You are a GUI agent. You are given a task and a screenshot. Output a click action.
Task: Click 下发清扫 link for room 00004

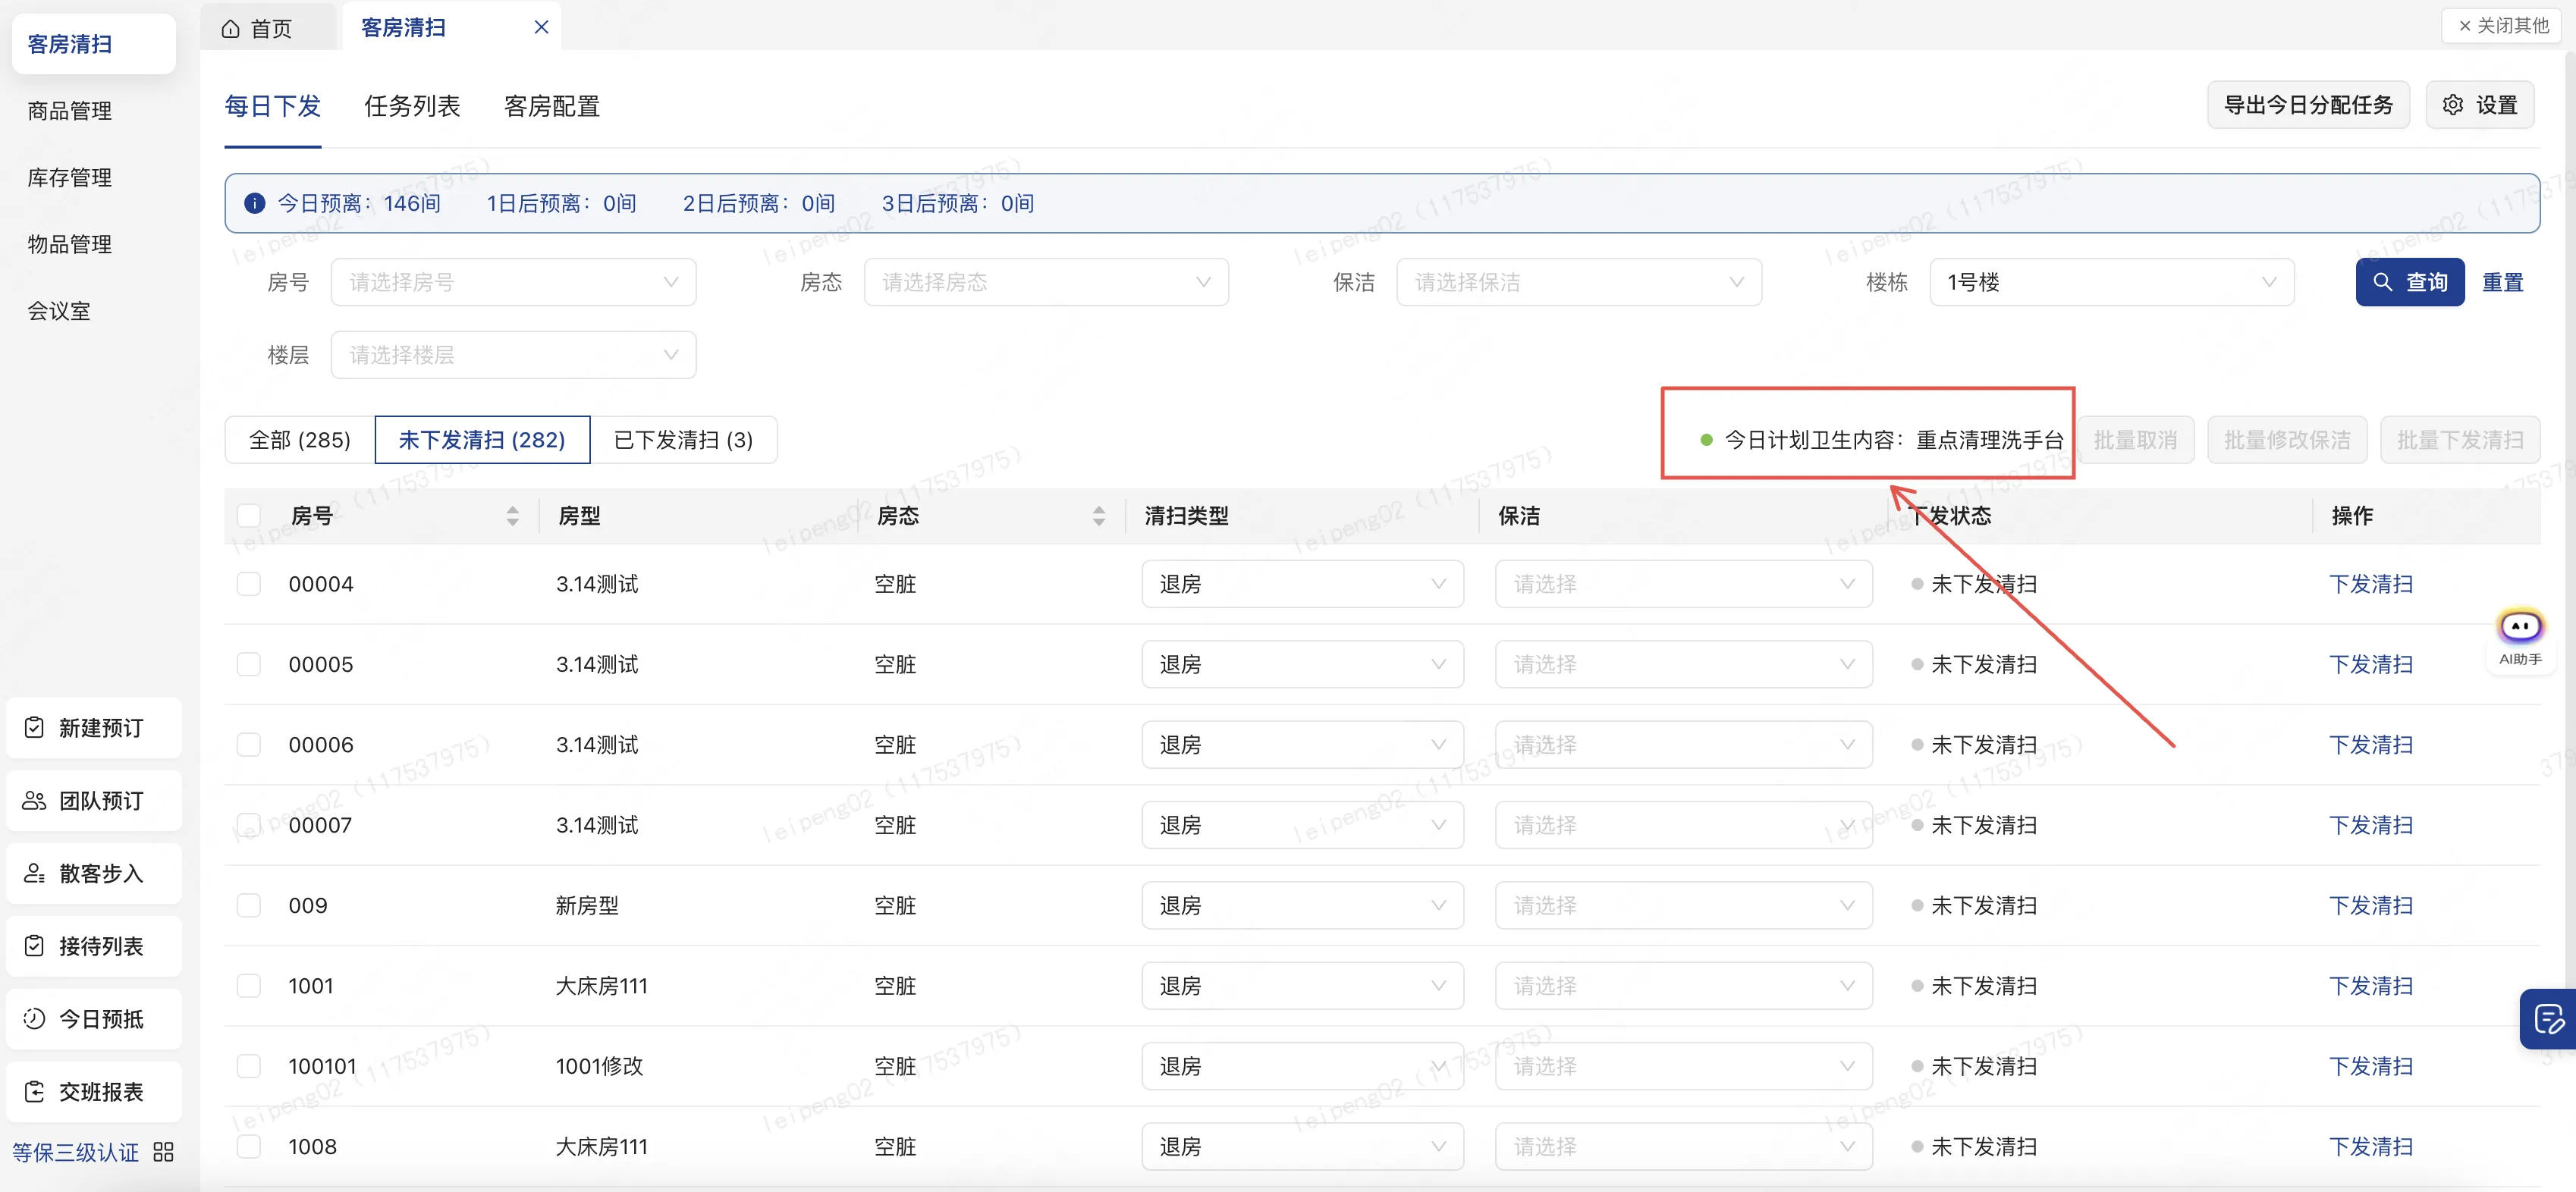click(2370, 584)
